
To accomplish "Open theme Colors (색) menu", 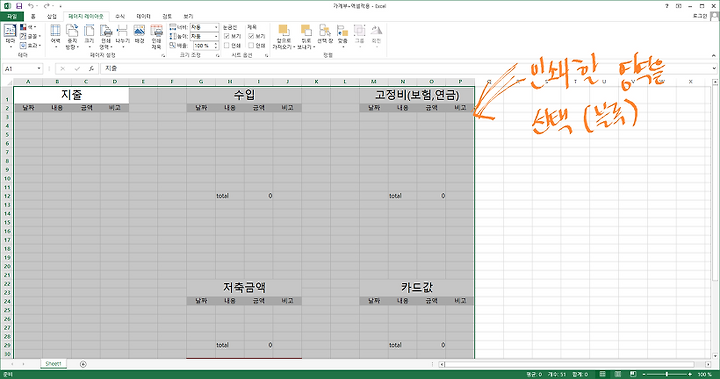I will pyautogui.click(x=28, y=28).
